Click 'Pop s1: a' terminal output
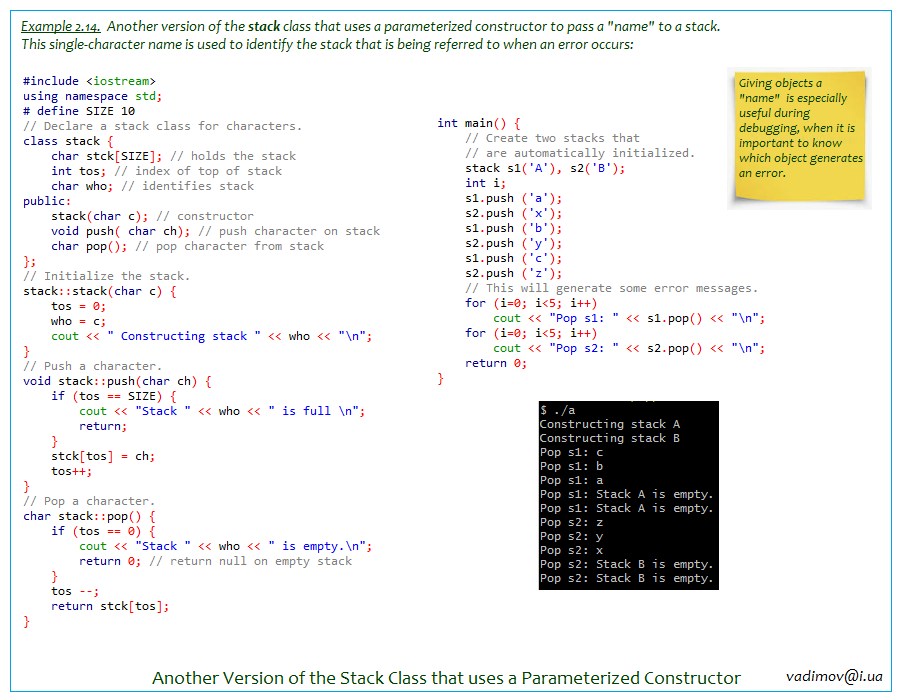This screenshot has width=900, height=700. 571,480
